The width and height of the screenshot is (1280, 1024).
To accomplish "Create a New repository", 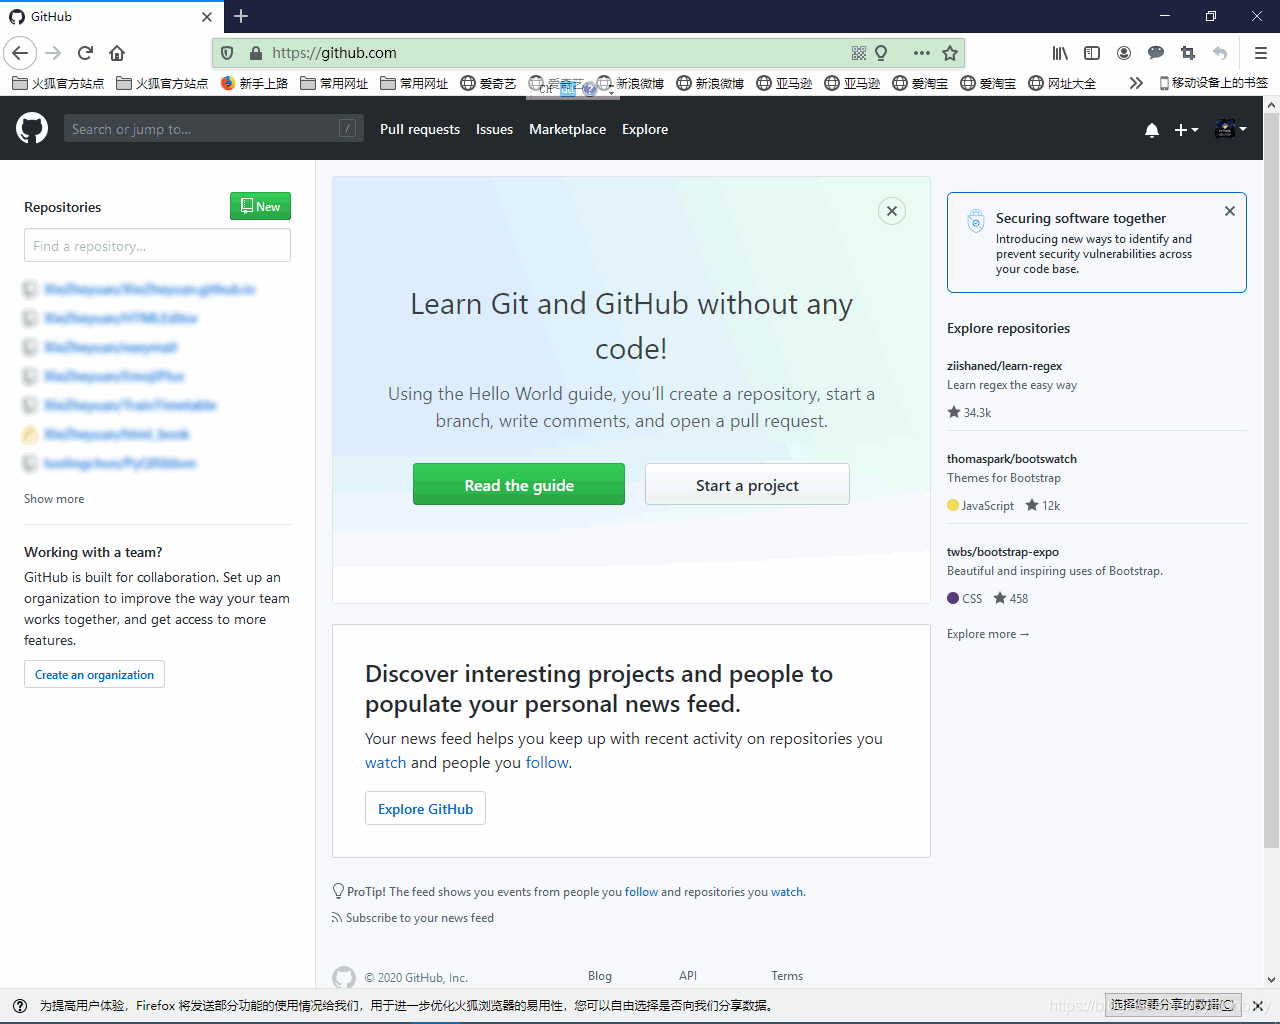I will tap(260, 206).
